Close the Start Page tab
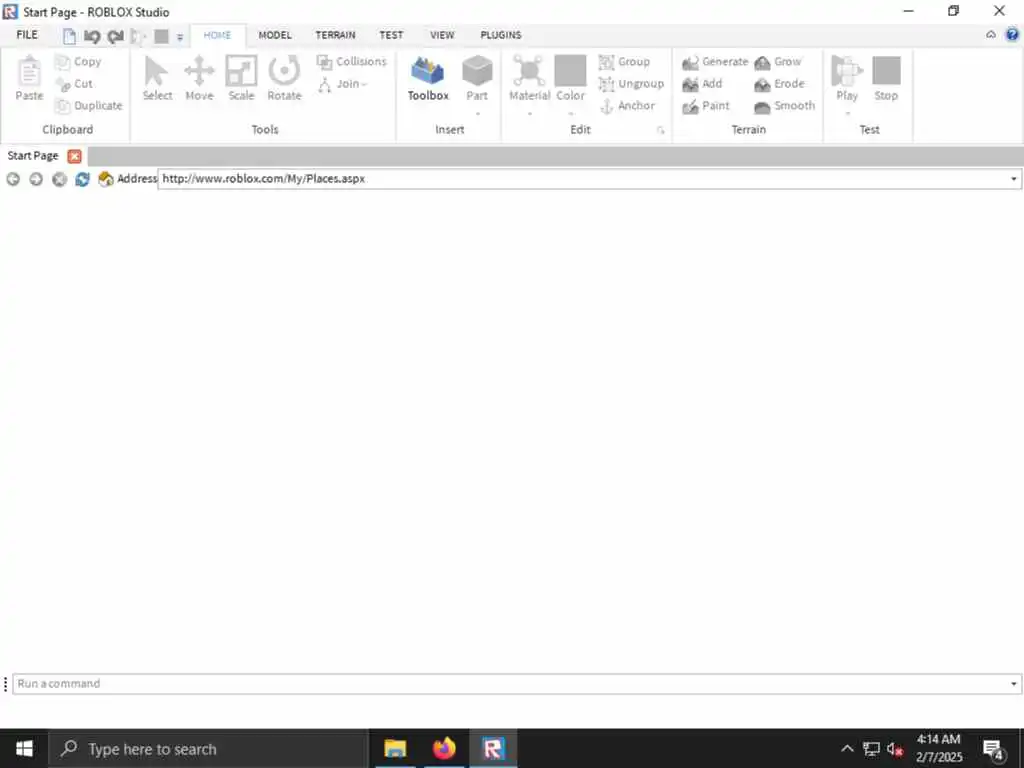This screenshot has height=768, width=1024. tap(74, 156)
